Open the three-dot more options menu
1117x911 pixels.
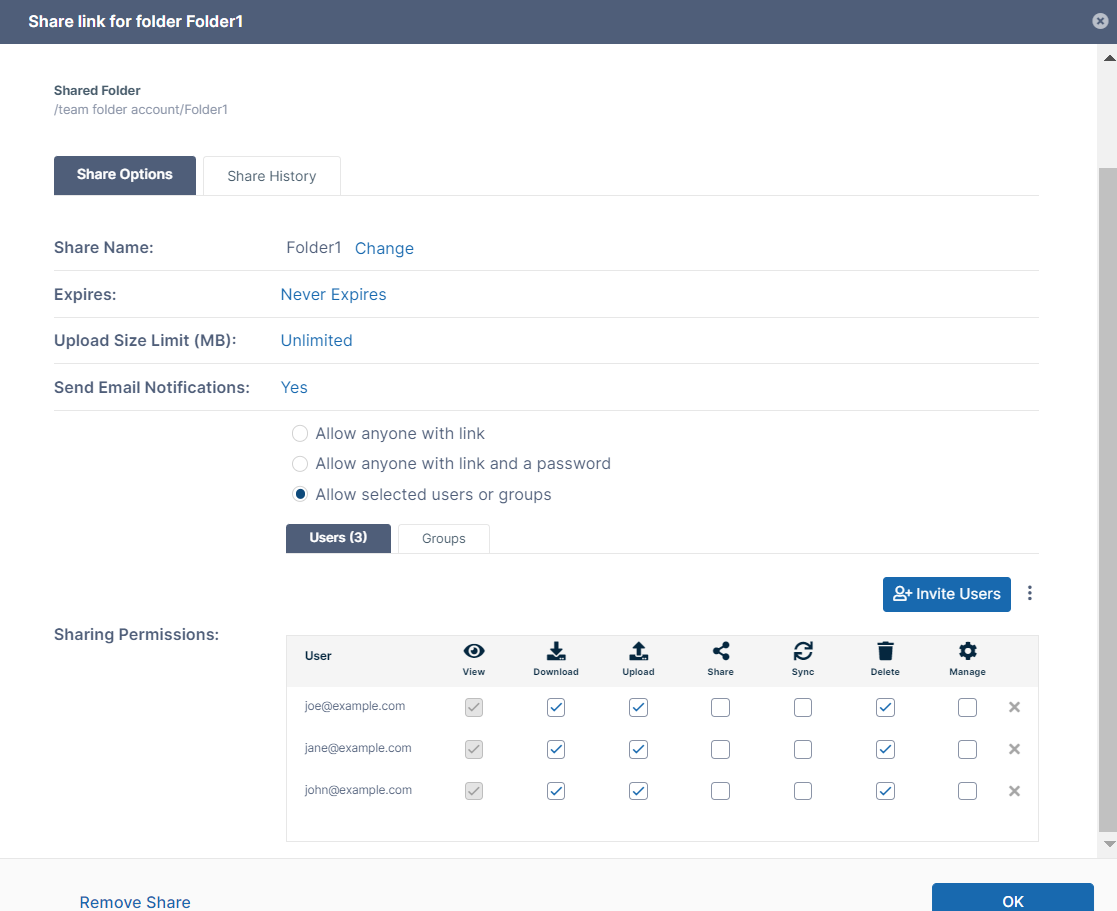(1030, 593)
